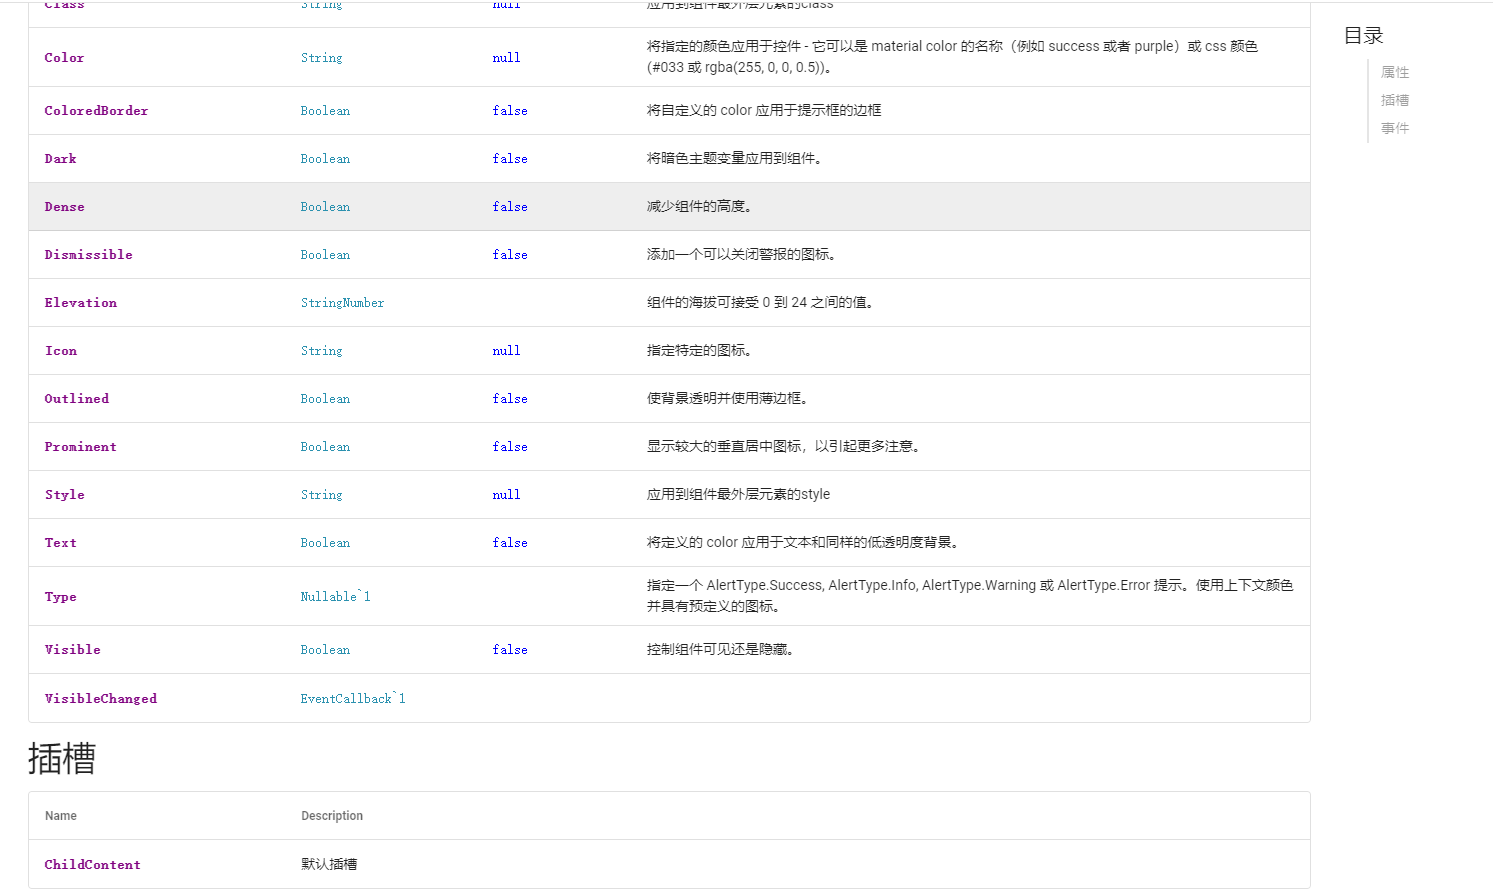Image resolution: width=1493 pixels, height=890 pixels.
Task: Open the 属性 link in table of contents
Action: [1394, 72]
